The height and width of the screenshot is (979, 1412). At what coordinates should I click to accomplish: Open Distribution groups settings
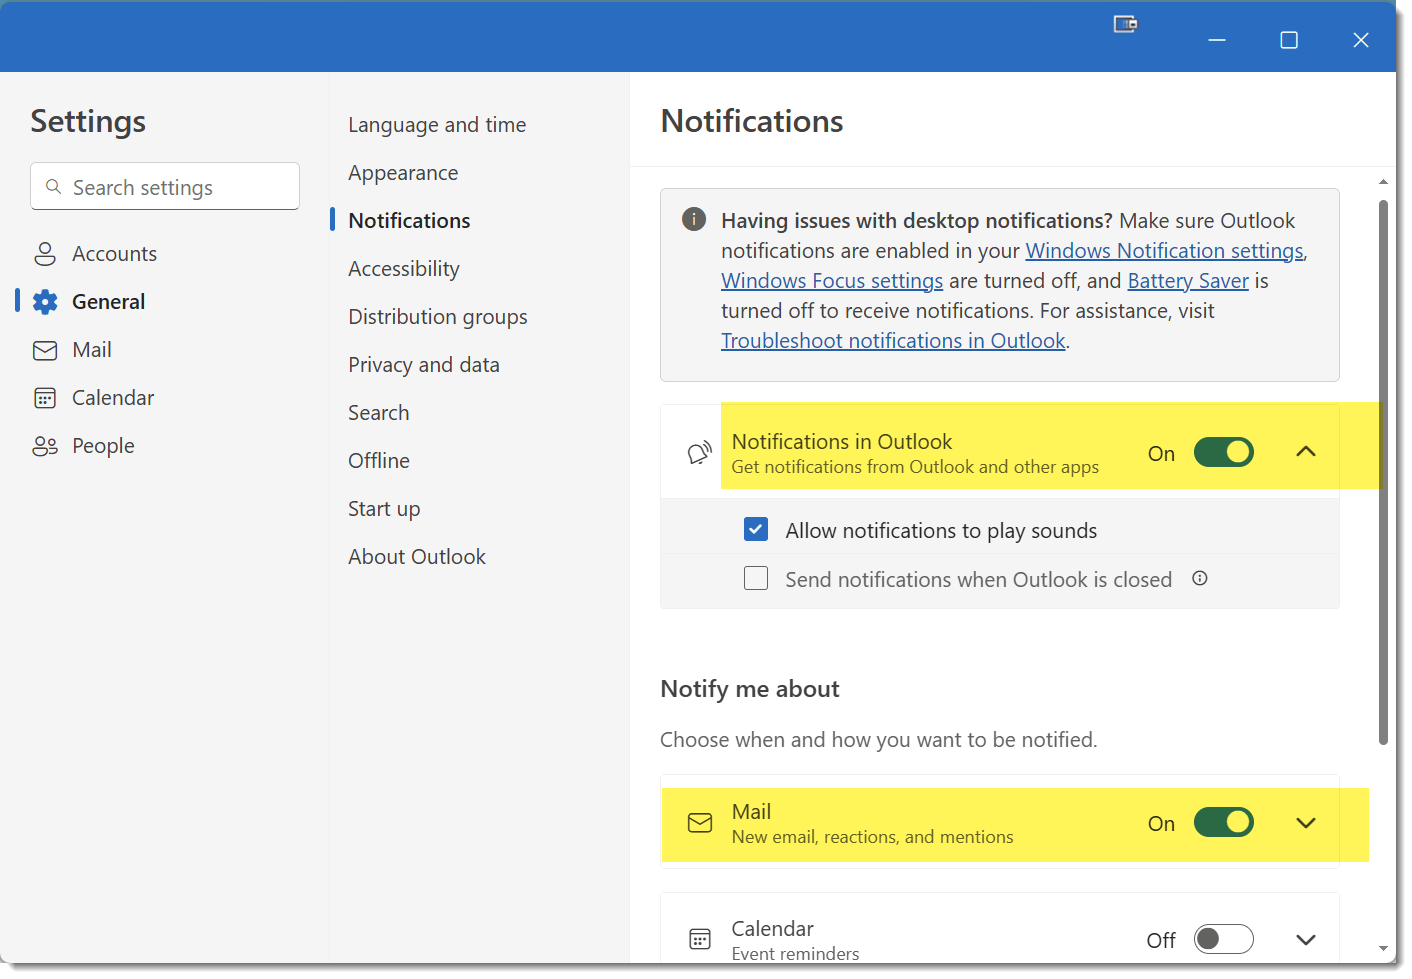click(x=438, y=317)
